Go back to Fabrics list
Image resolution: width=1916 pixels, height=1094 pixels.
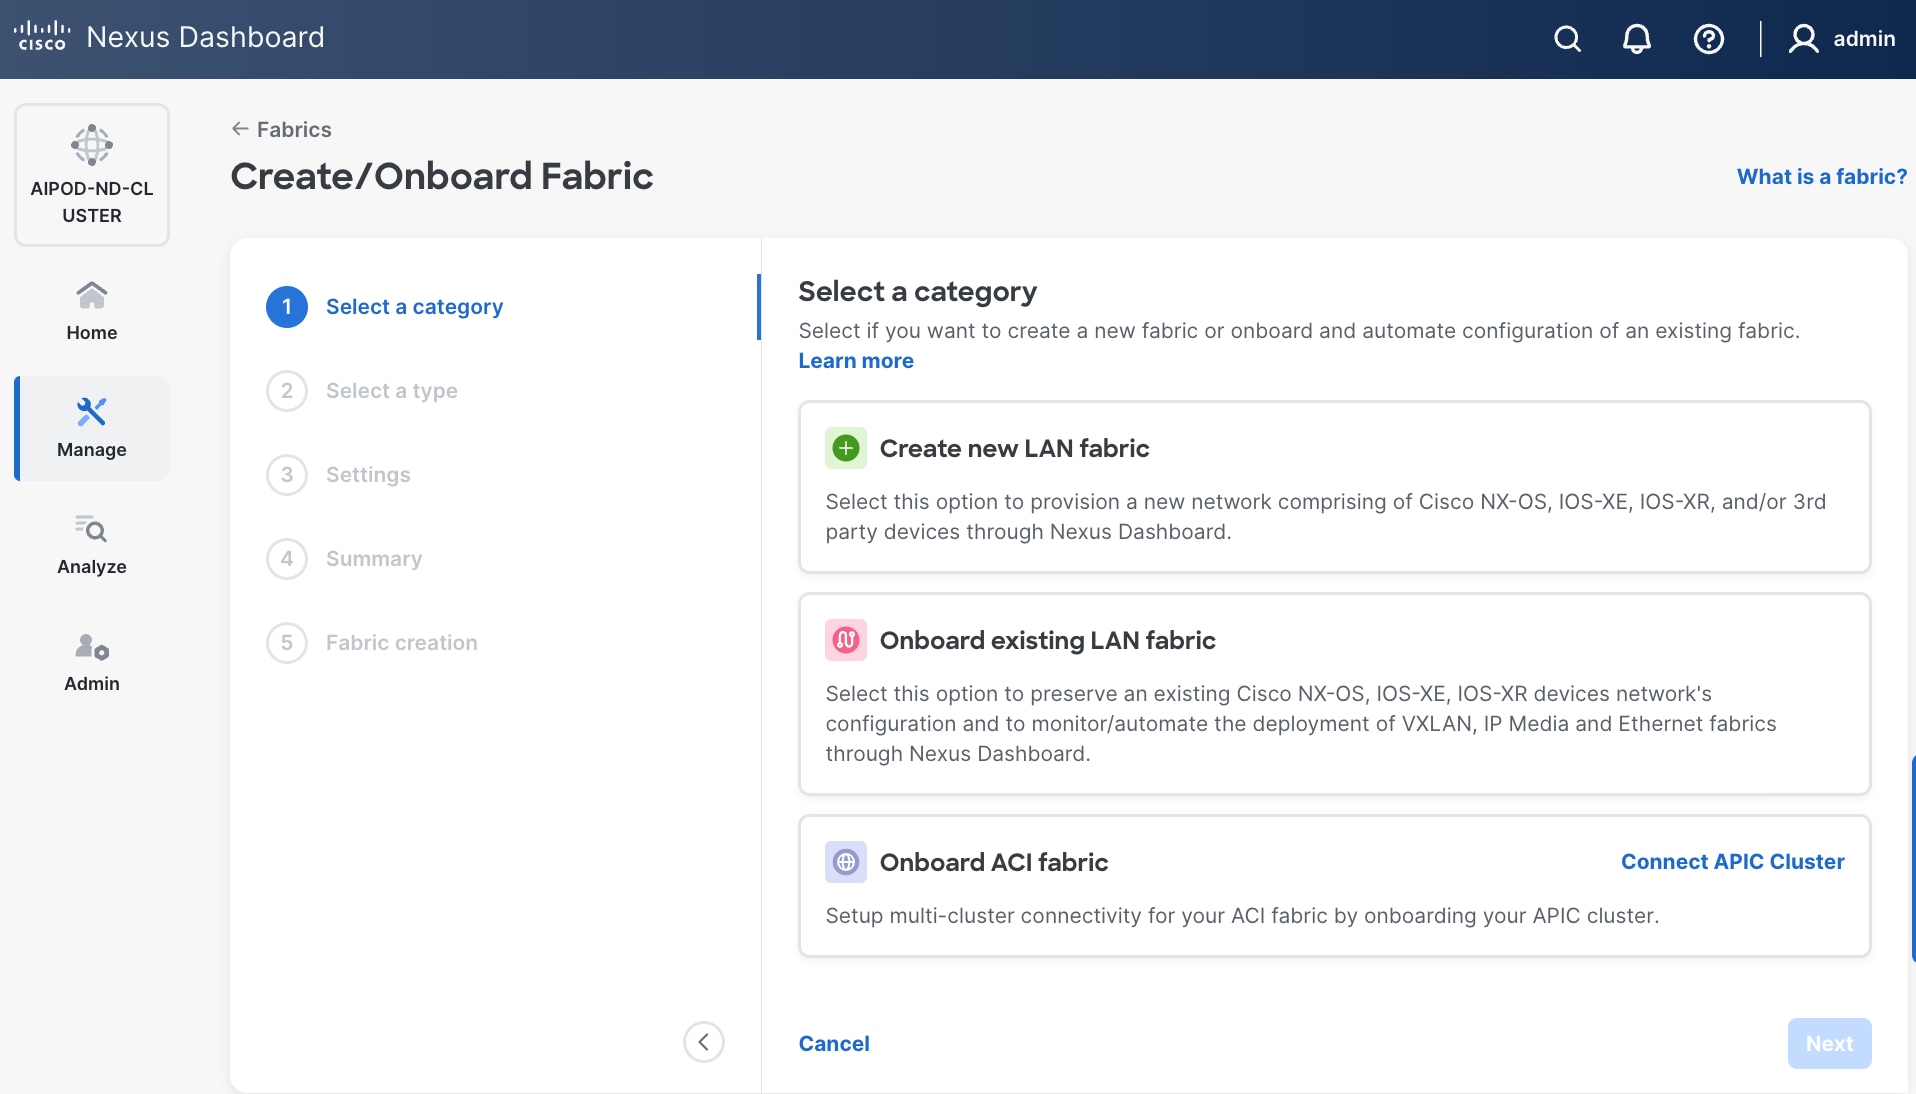click(282, 129)
